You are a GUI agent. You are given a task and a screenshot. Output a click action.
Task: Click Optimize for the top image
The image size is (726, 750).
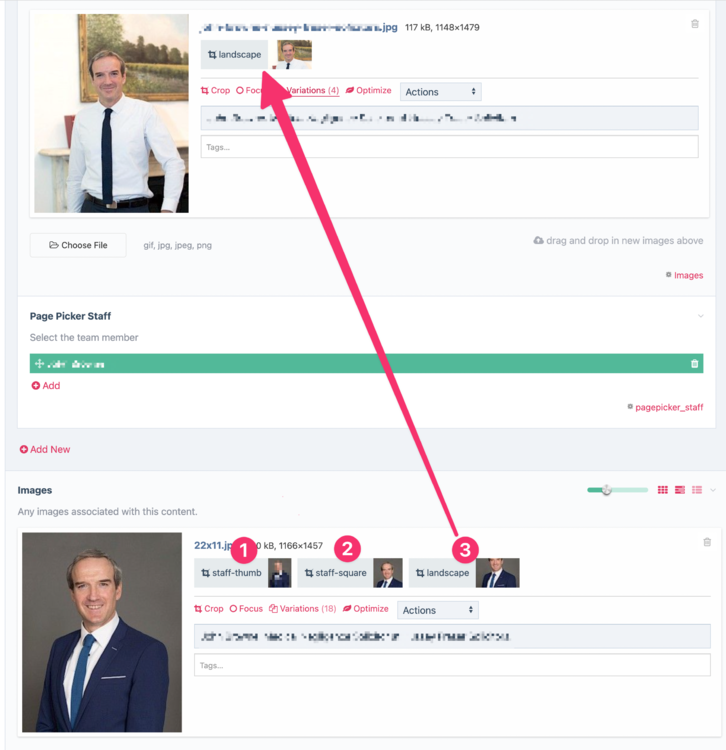click(x=368, y=90)
